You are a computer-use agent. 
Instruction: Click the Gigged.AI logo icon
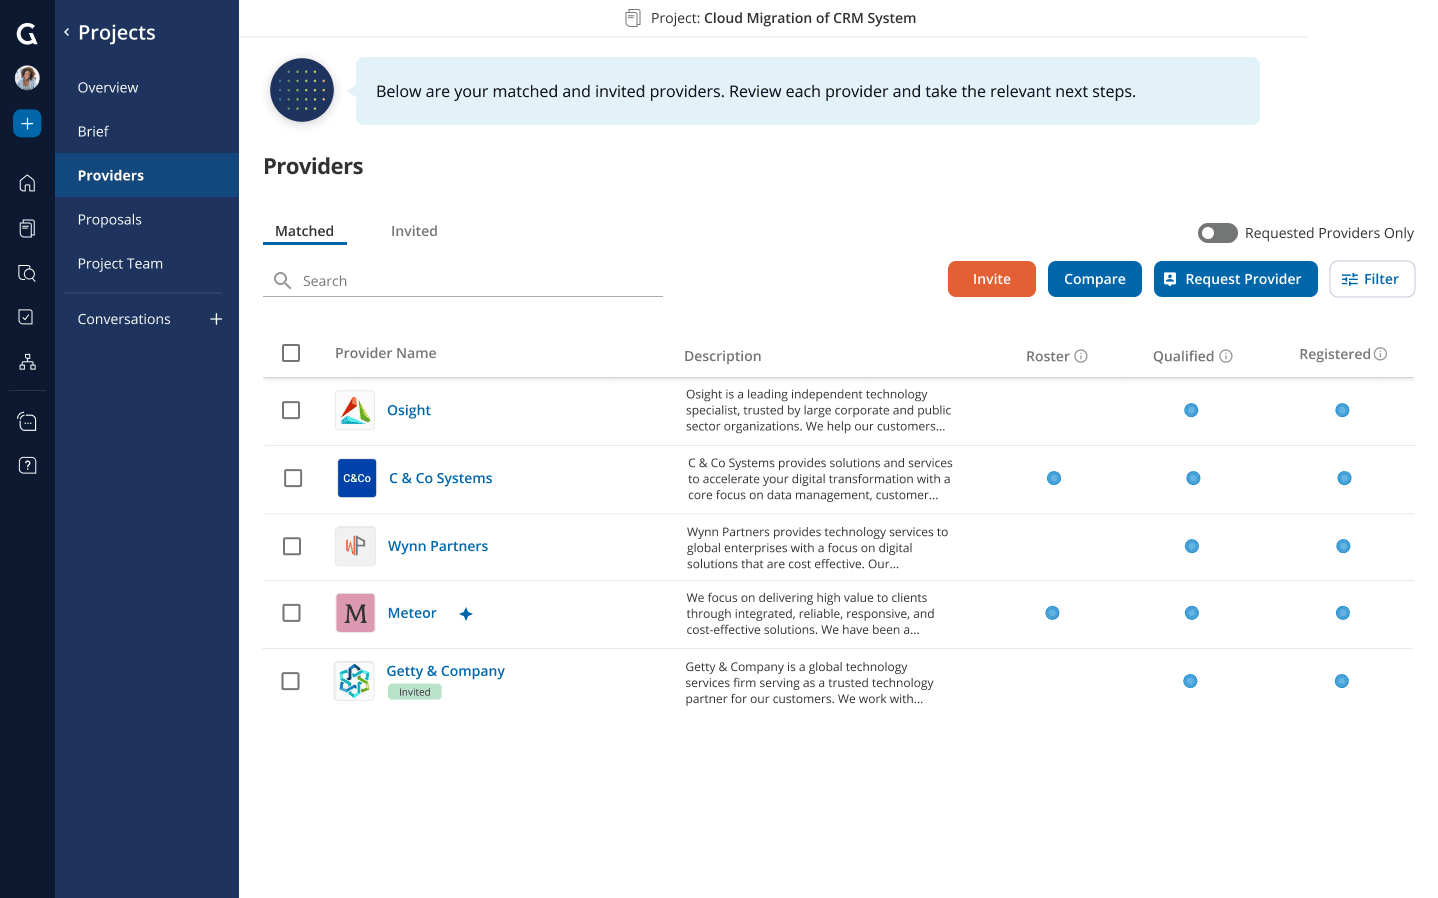(x=27, y=33)
